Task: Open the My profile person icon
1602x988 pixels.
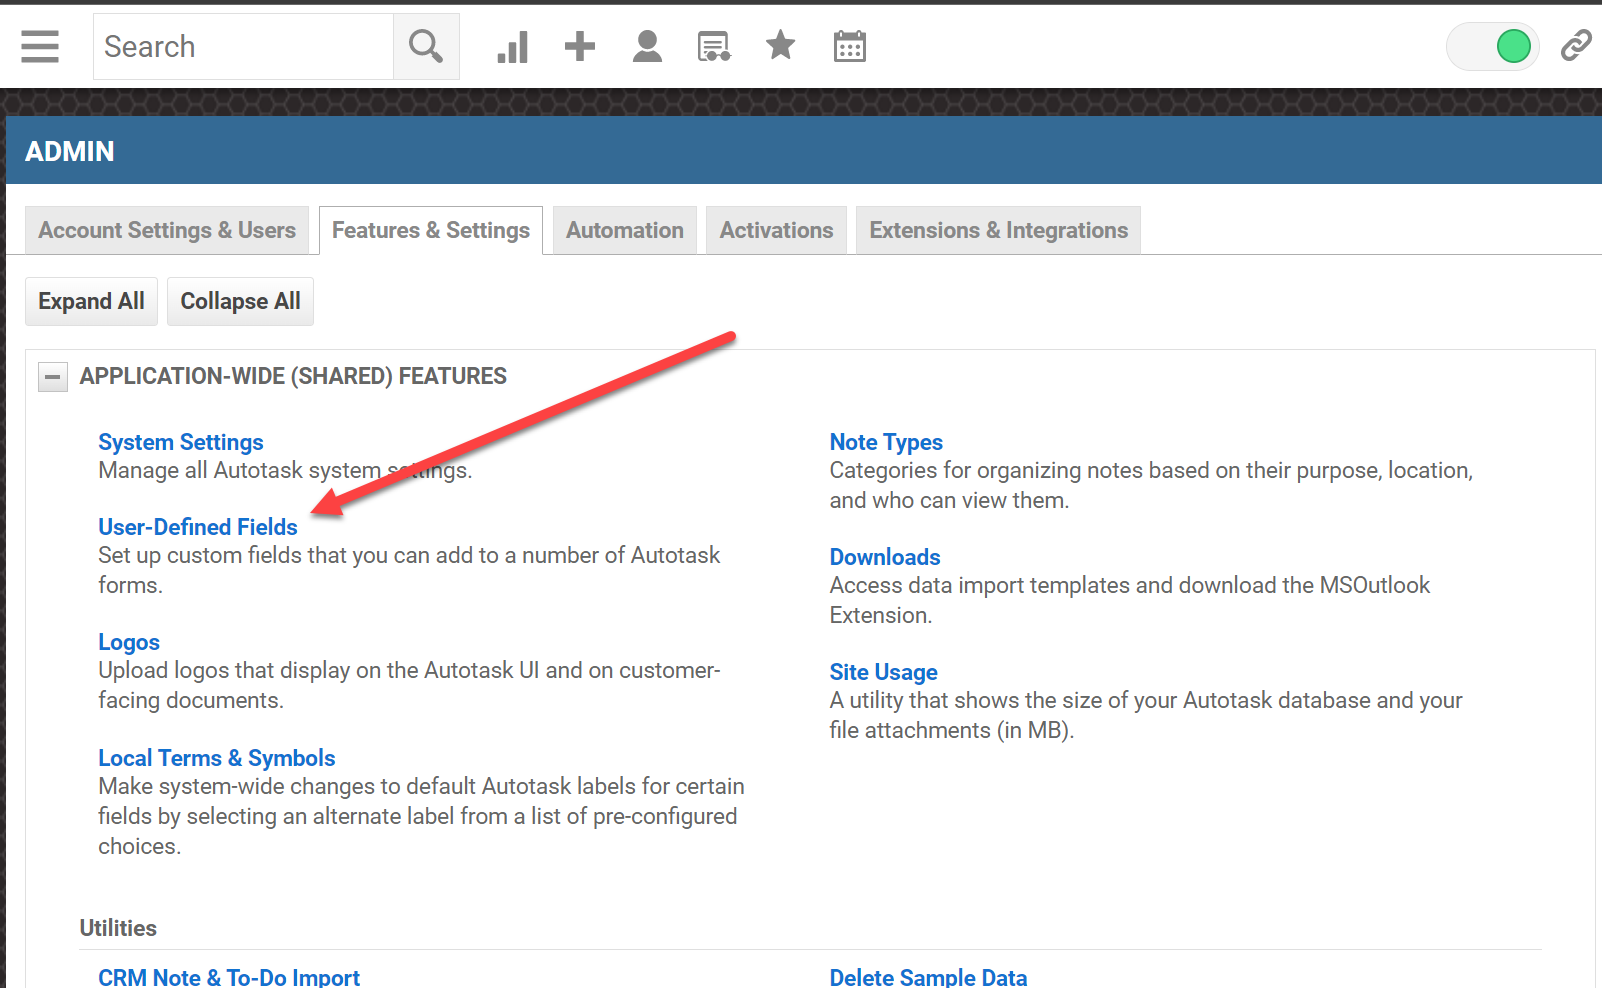Action: [647, 46]
